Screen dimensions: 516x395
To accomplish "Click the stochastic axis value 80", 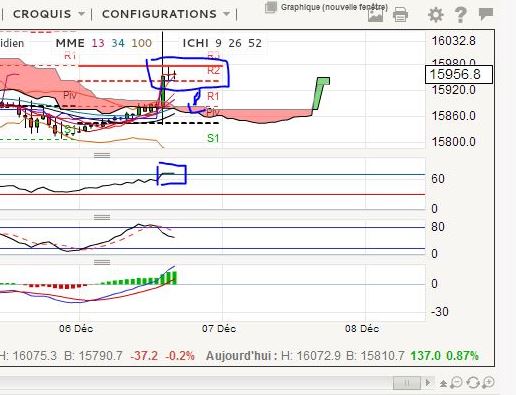I will (438, 227).
